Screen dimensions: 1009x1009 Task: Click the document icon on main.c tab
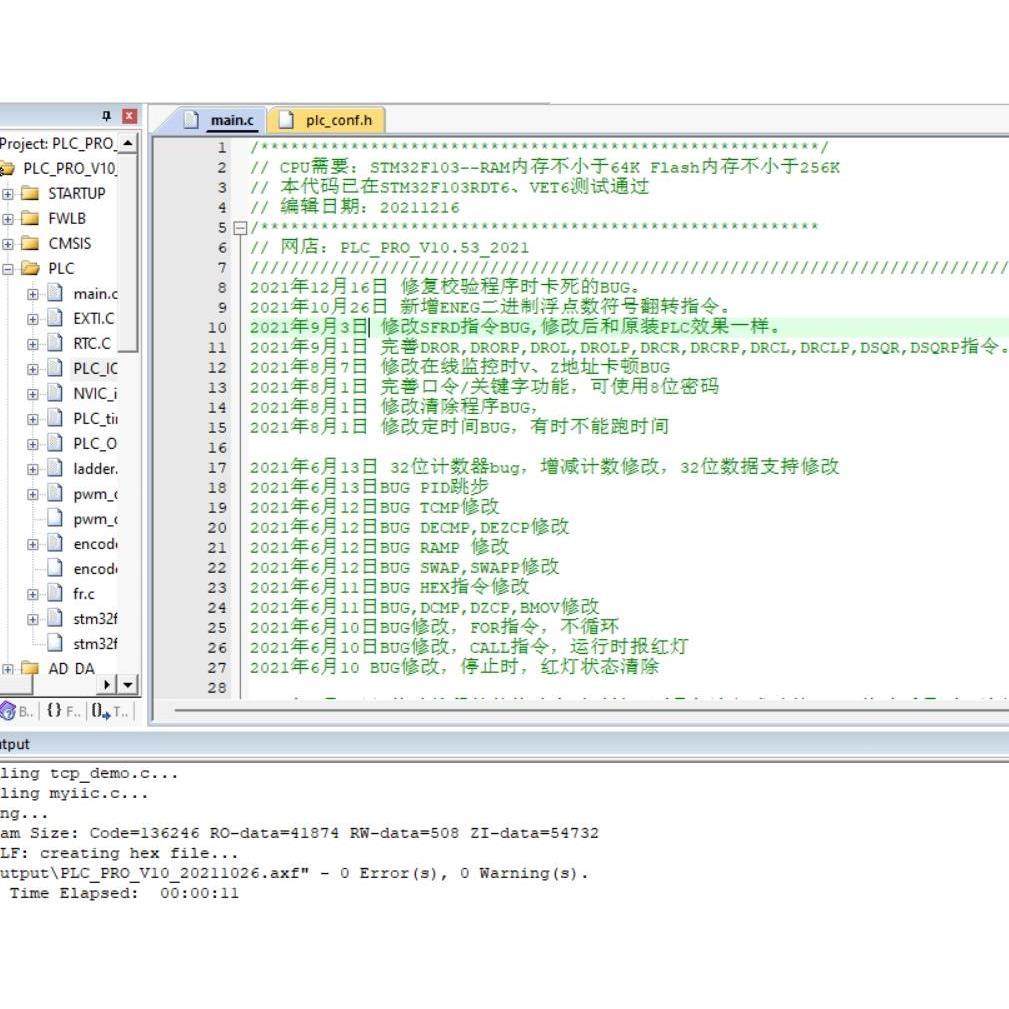[x=191, y=120]
